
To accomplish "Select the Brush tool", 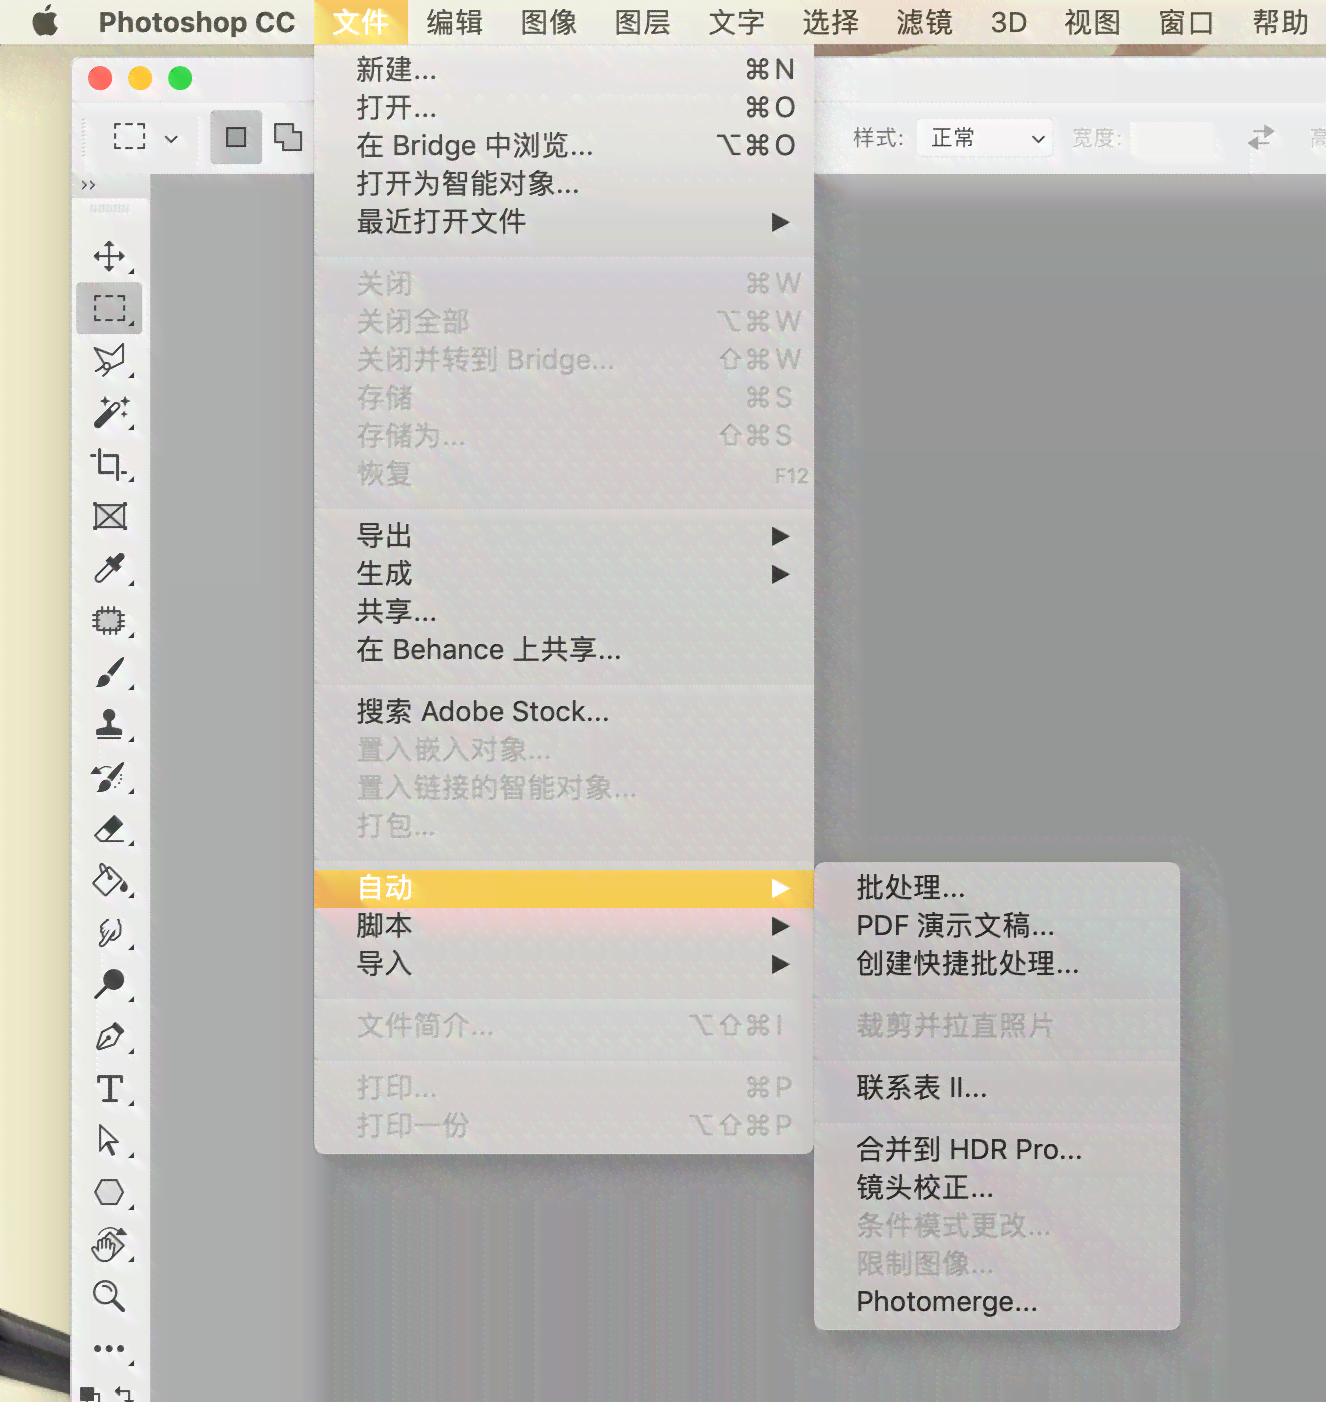I will pos(109,672).
